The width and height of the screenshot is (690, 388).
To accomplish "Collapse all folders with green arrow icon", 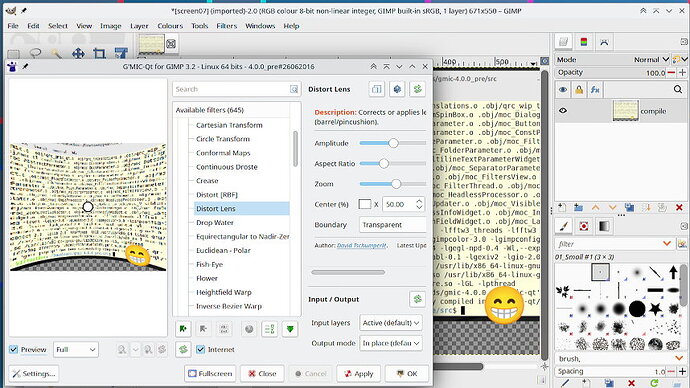I will [x=290, y=329].
